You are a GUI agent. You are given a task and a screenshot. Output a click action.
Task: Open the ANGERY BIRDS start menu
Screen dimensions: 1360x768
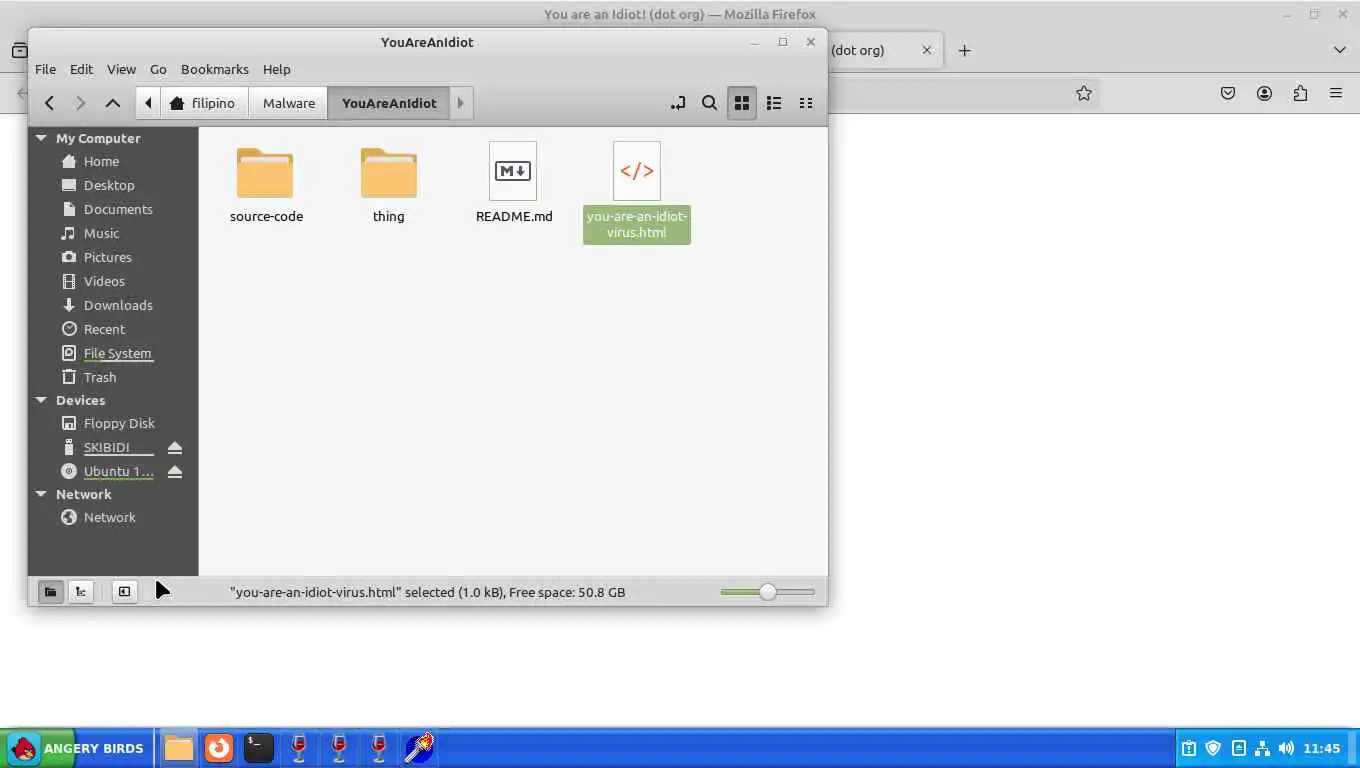pyautogui.click(x=77, y=748)
